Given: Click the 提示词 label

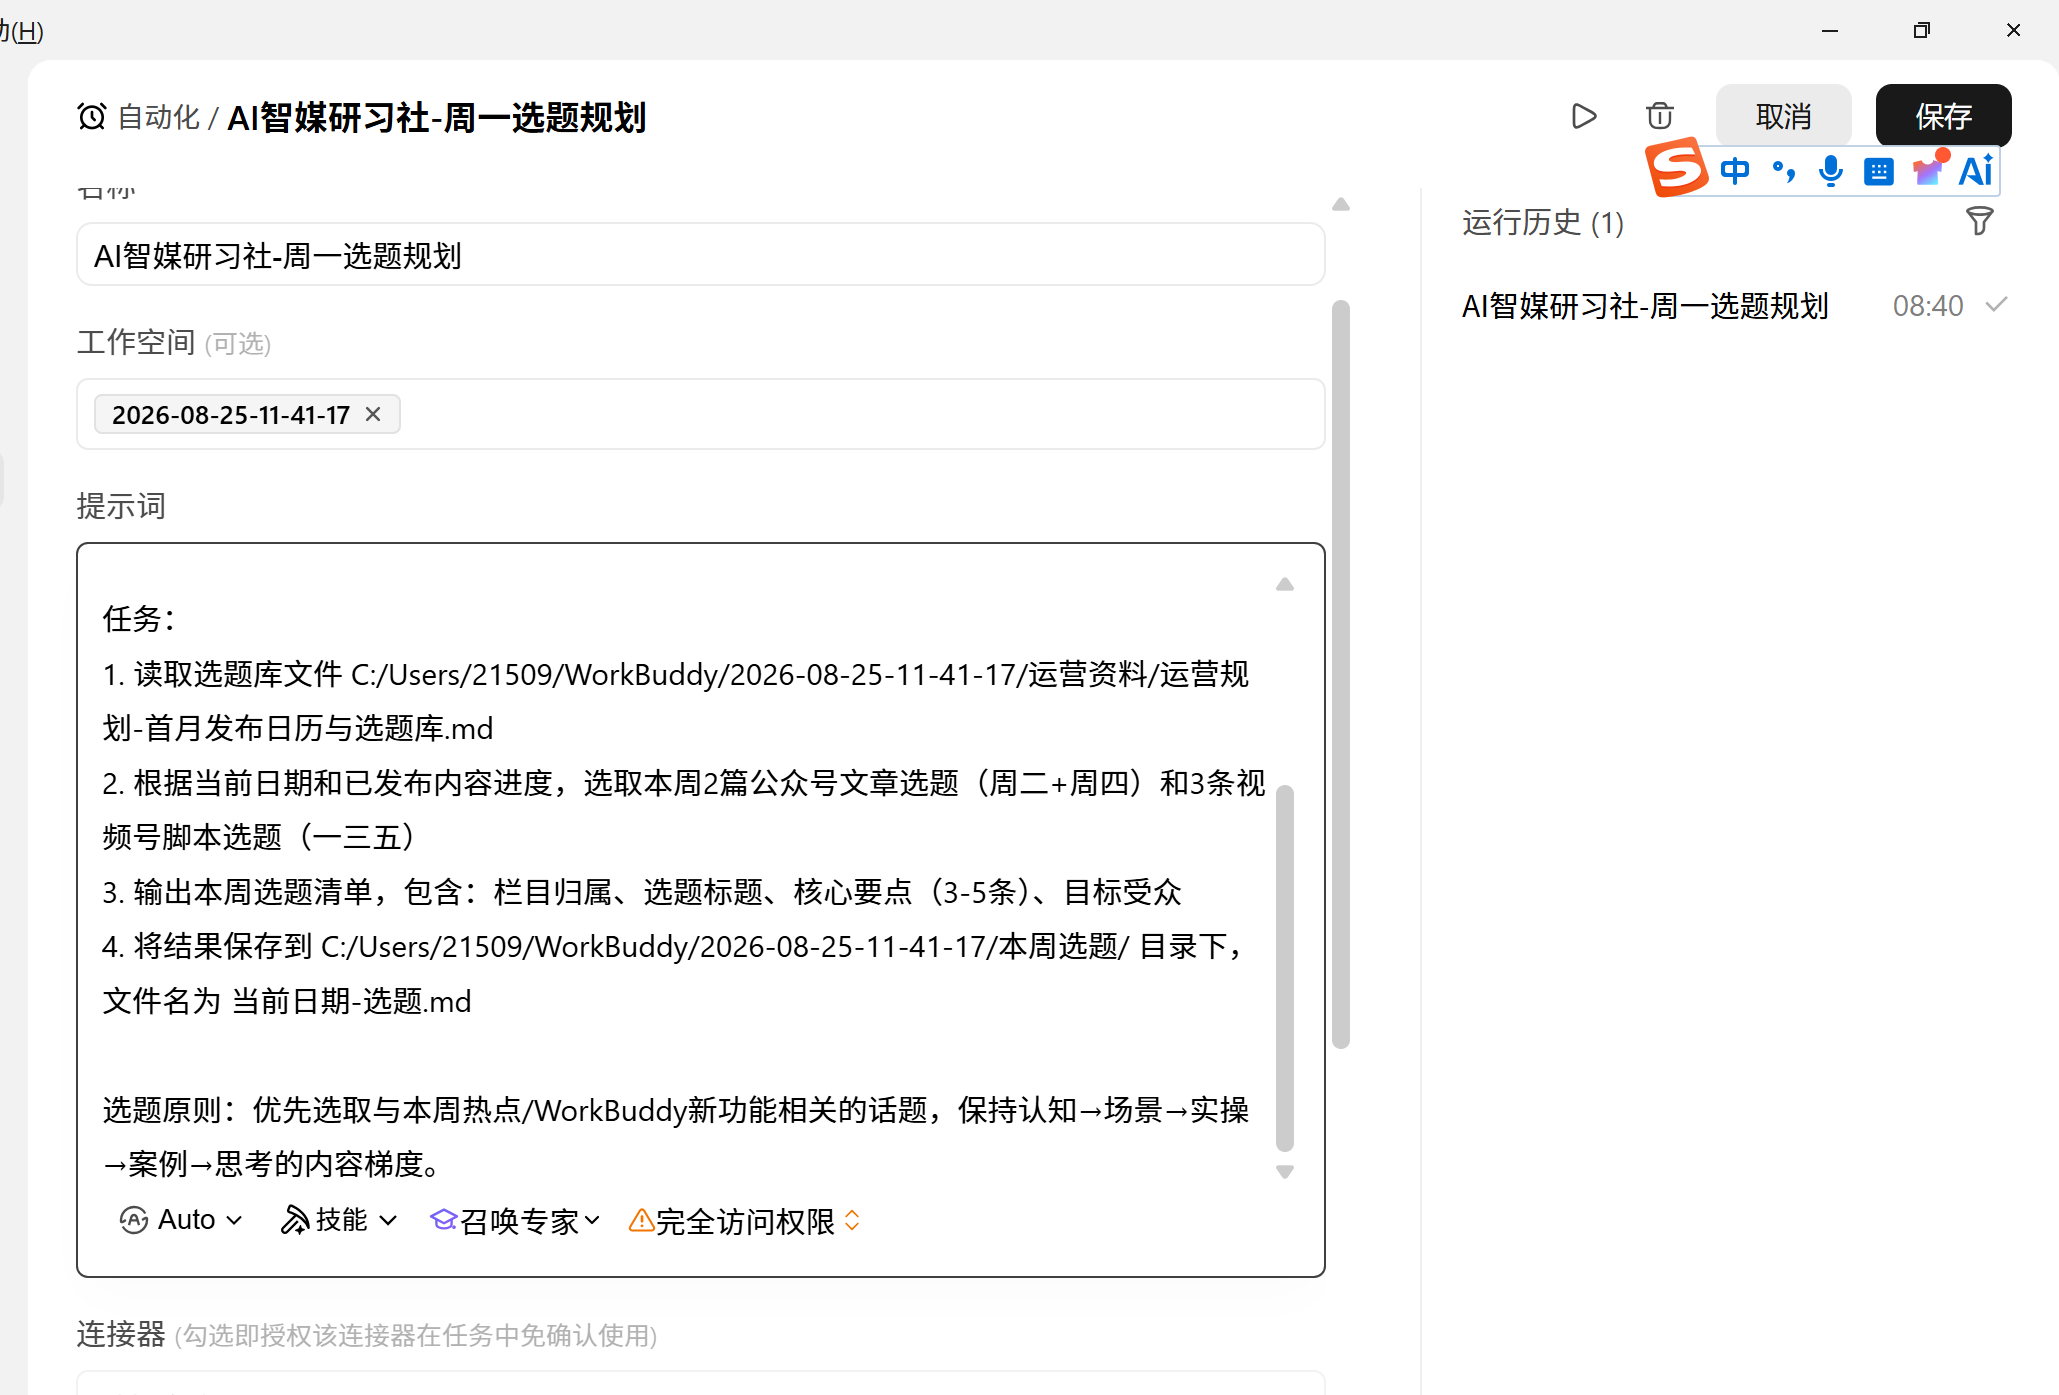Looking at the screenshot, I should pos(121,506).
